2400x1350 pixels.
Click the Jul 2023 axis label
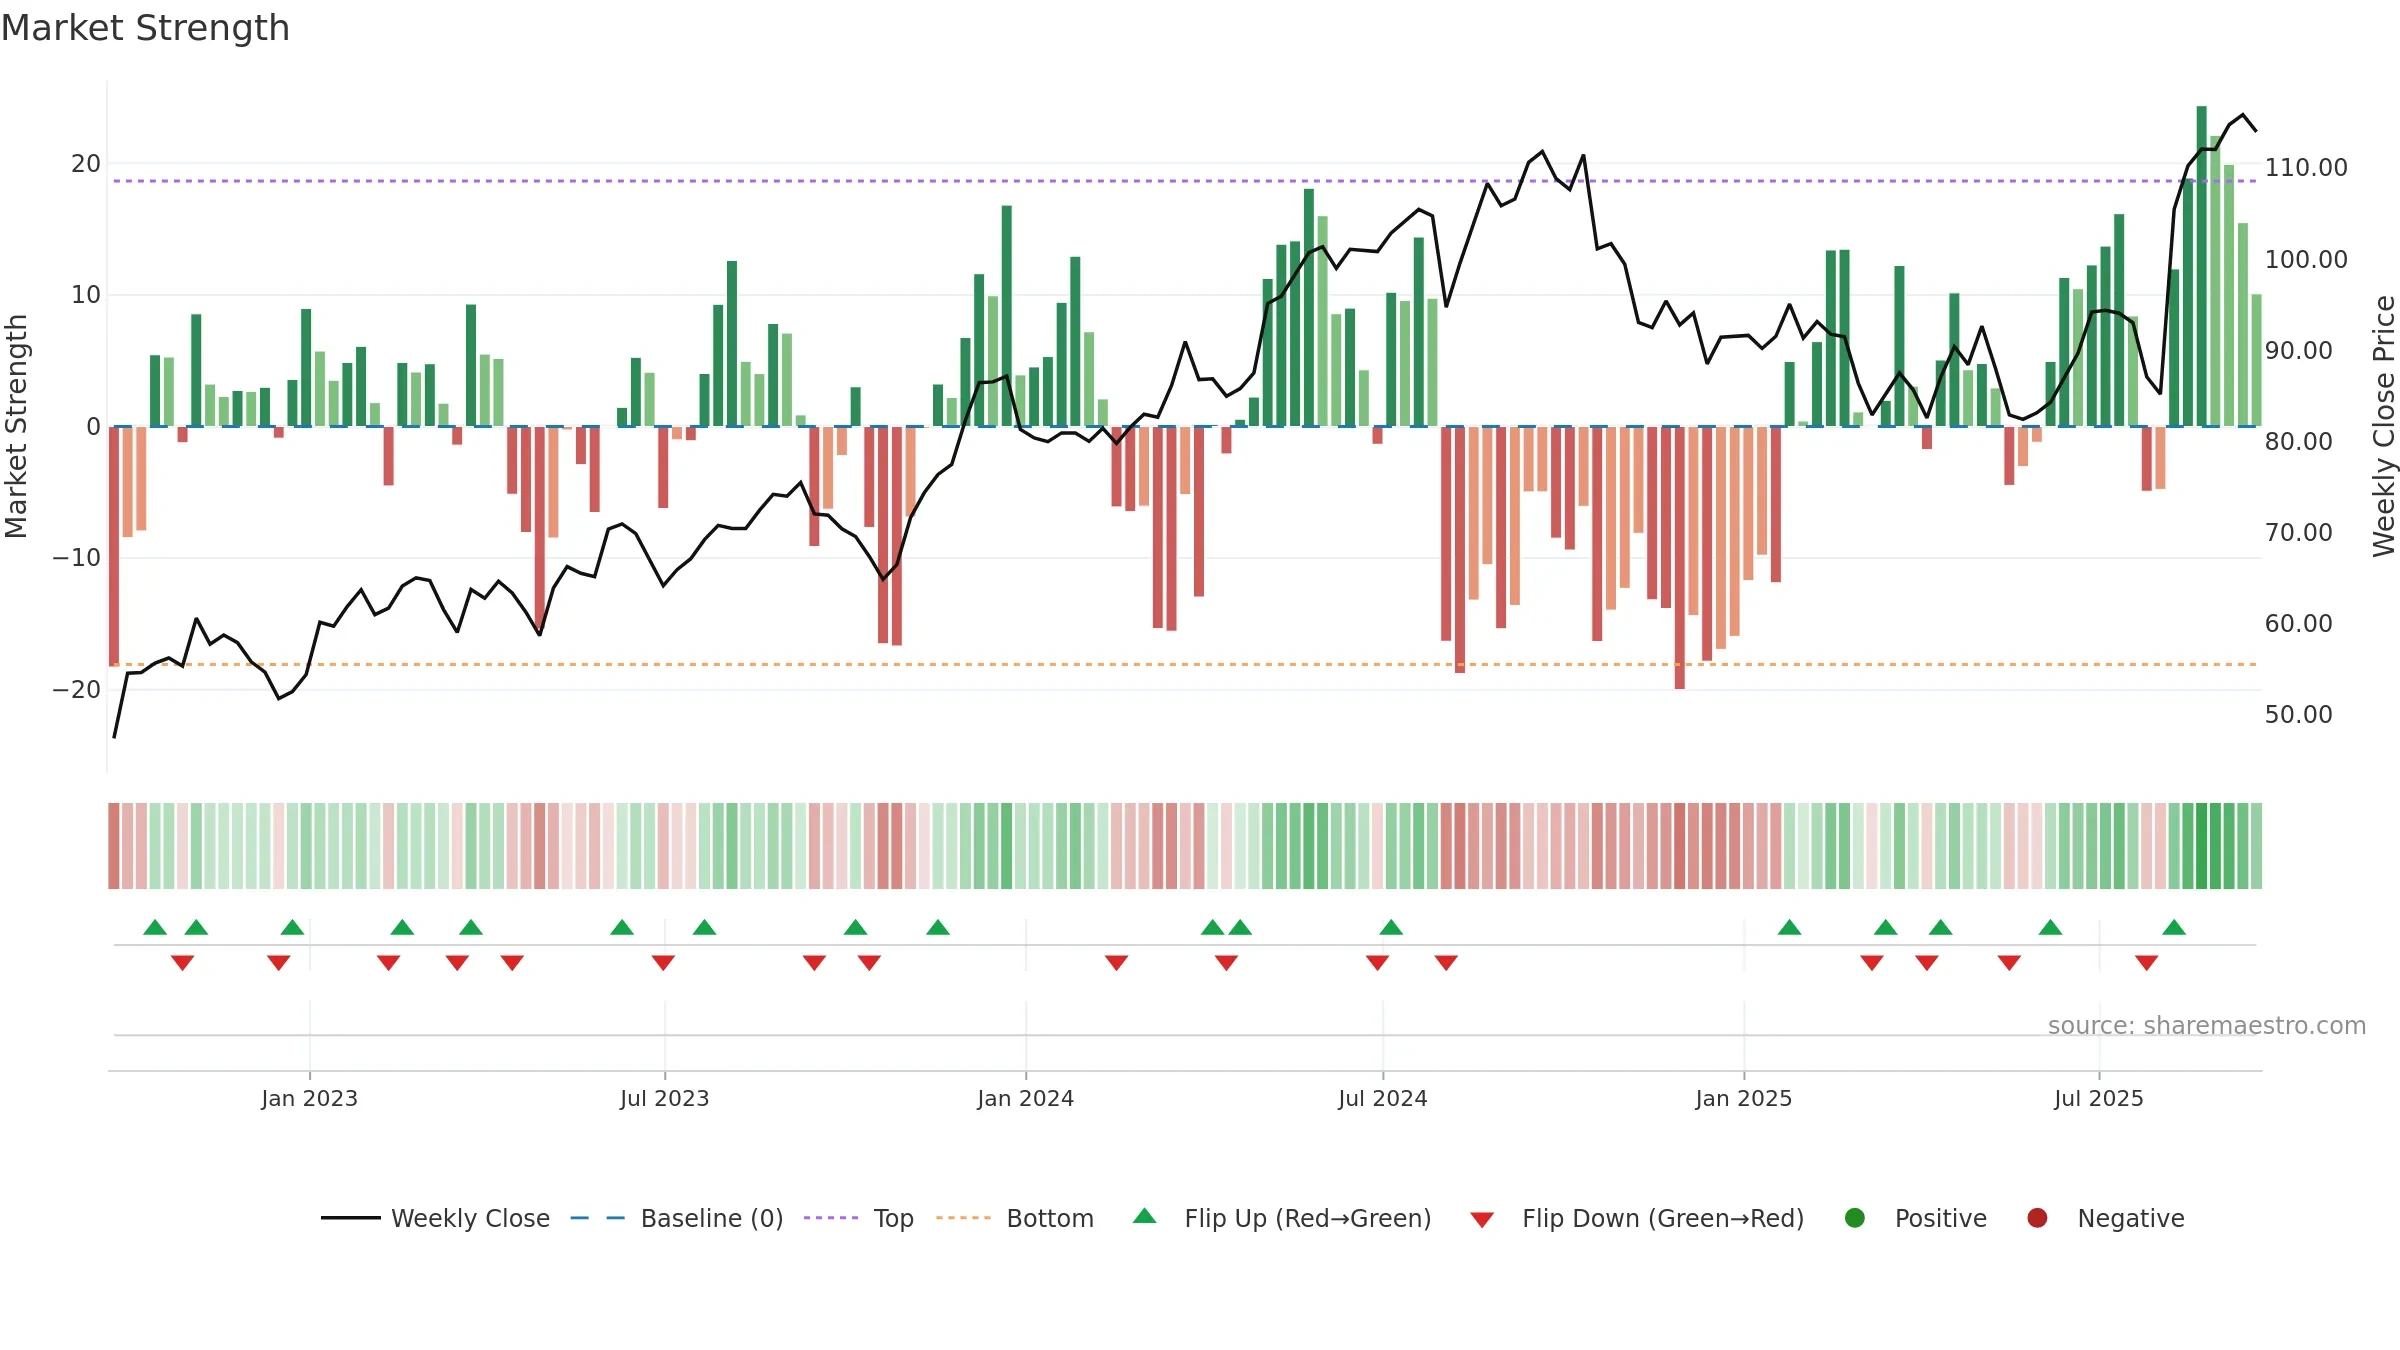coord(664,1098)
